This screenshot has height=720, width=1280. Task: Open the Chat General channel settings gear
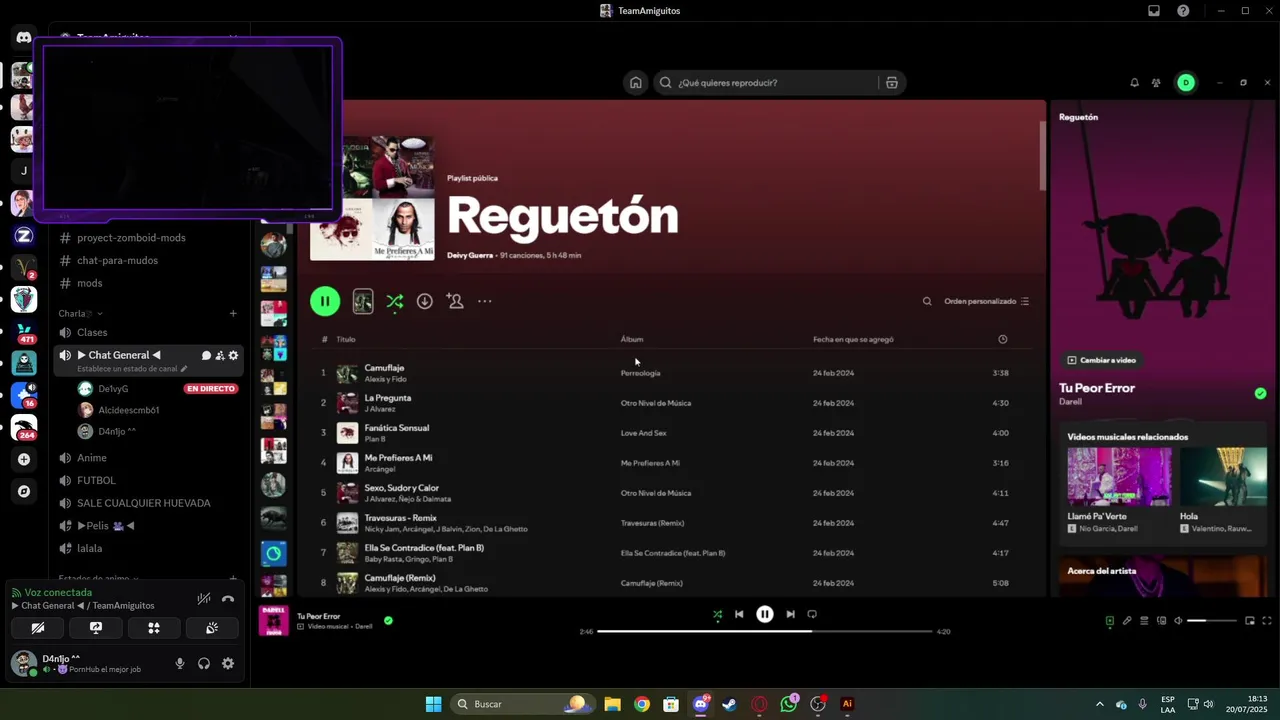point(234,355)
